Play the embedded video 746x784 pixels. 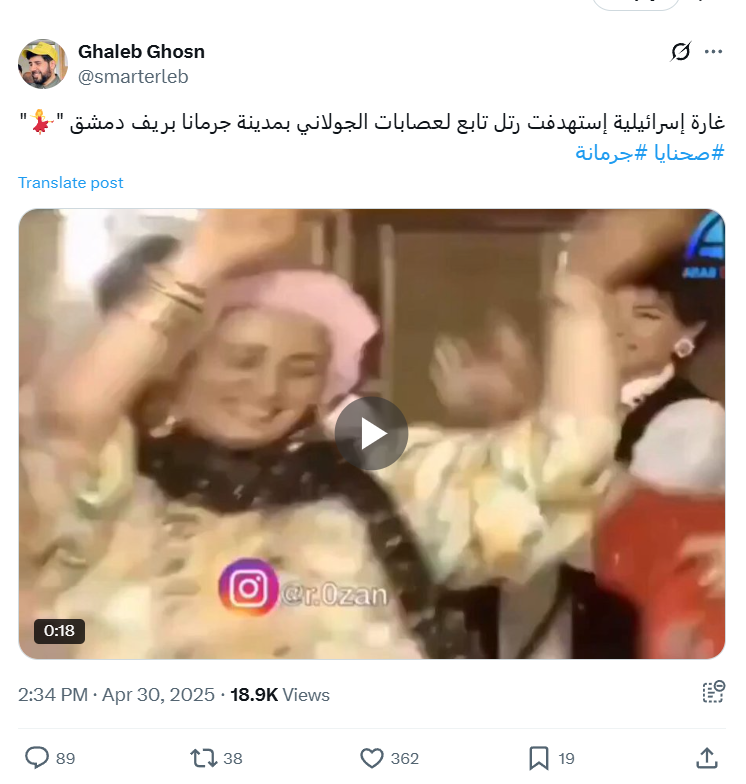click(x=372, y=434)
